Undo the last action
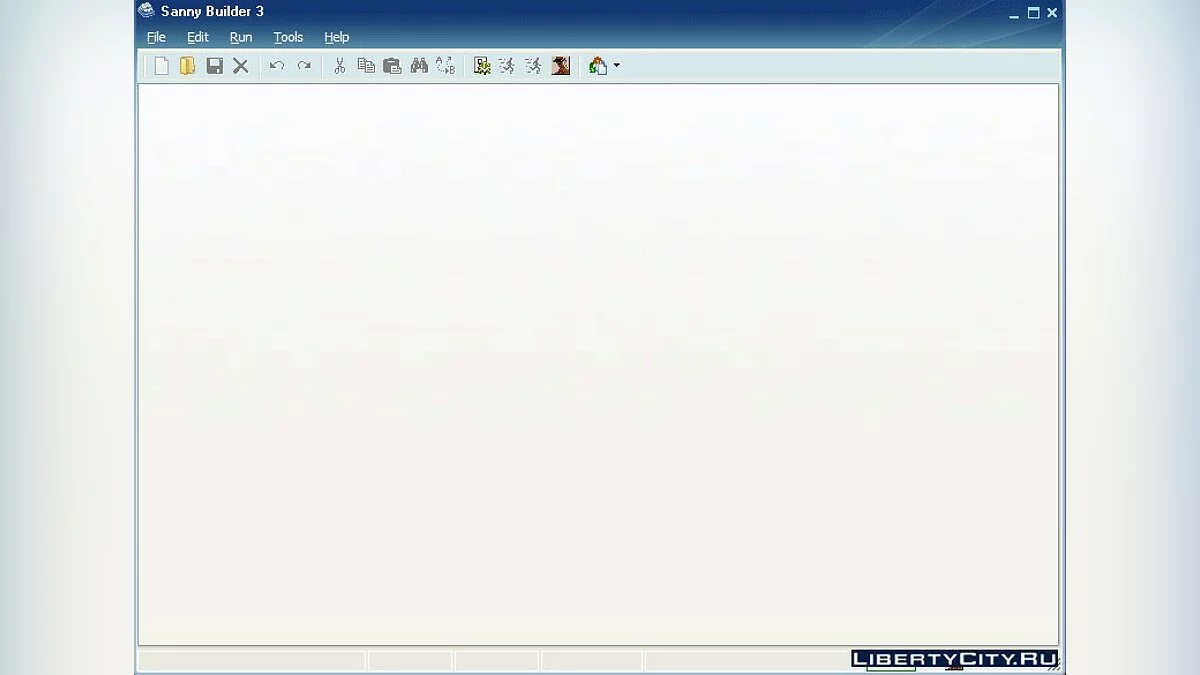 tap(277, 66)
